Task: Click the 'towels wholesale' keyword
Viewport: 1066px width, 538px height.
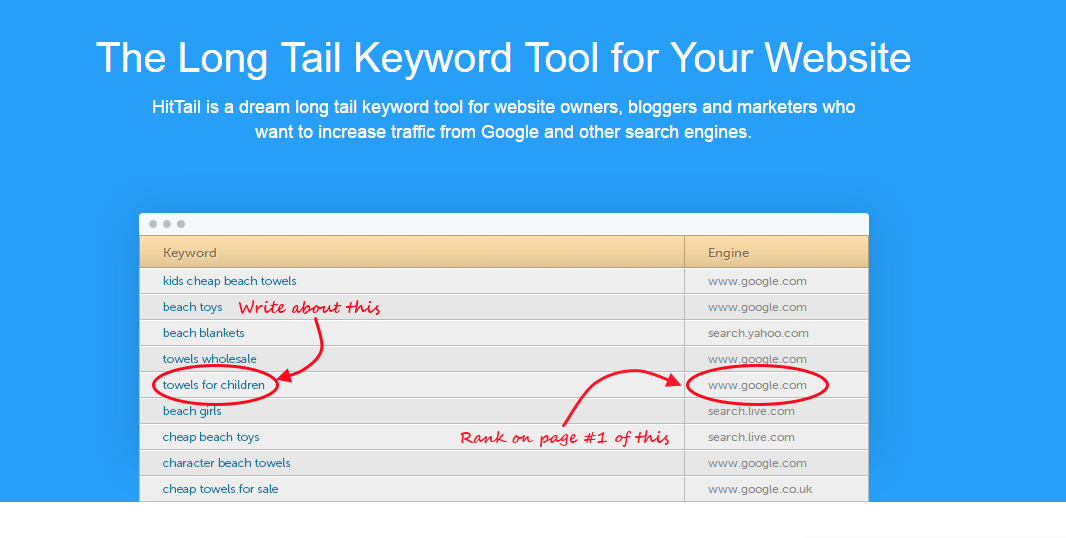Action: click(209, 358)
